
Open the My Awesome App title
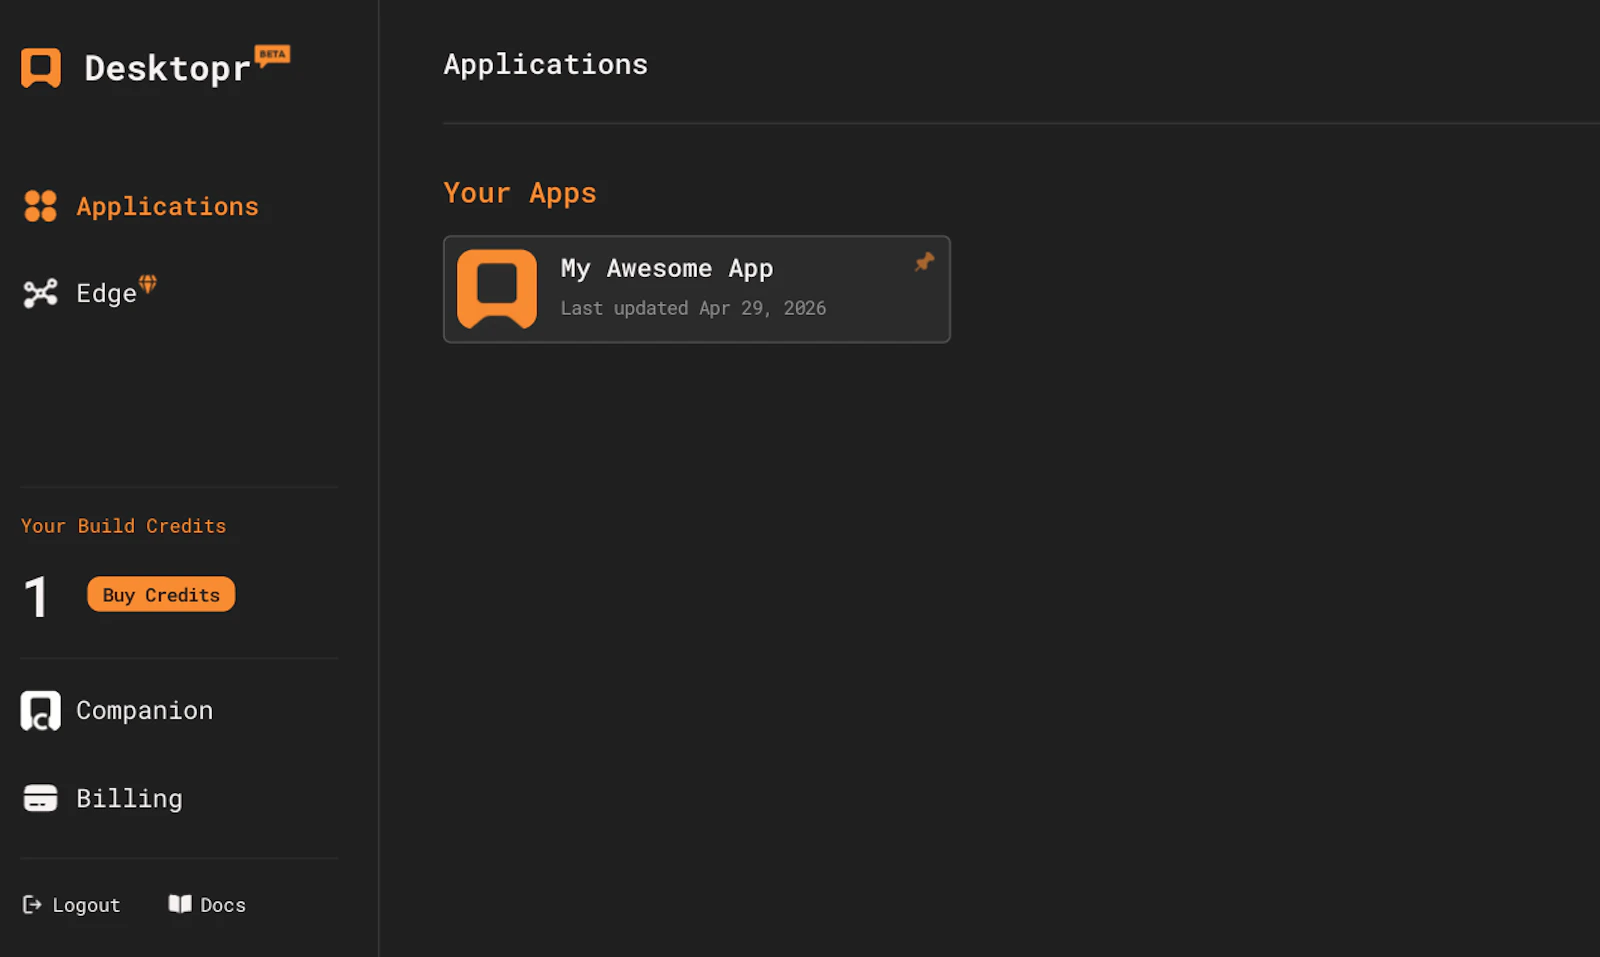667,268
